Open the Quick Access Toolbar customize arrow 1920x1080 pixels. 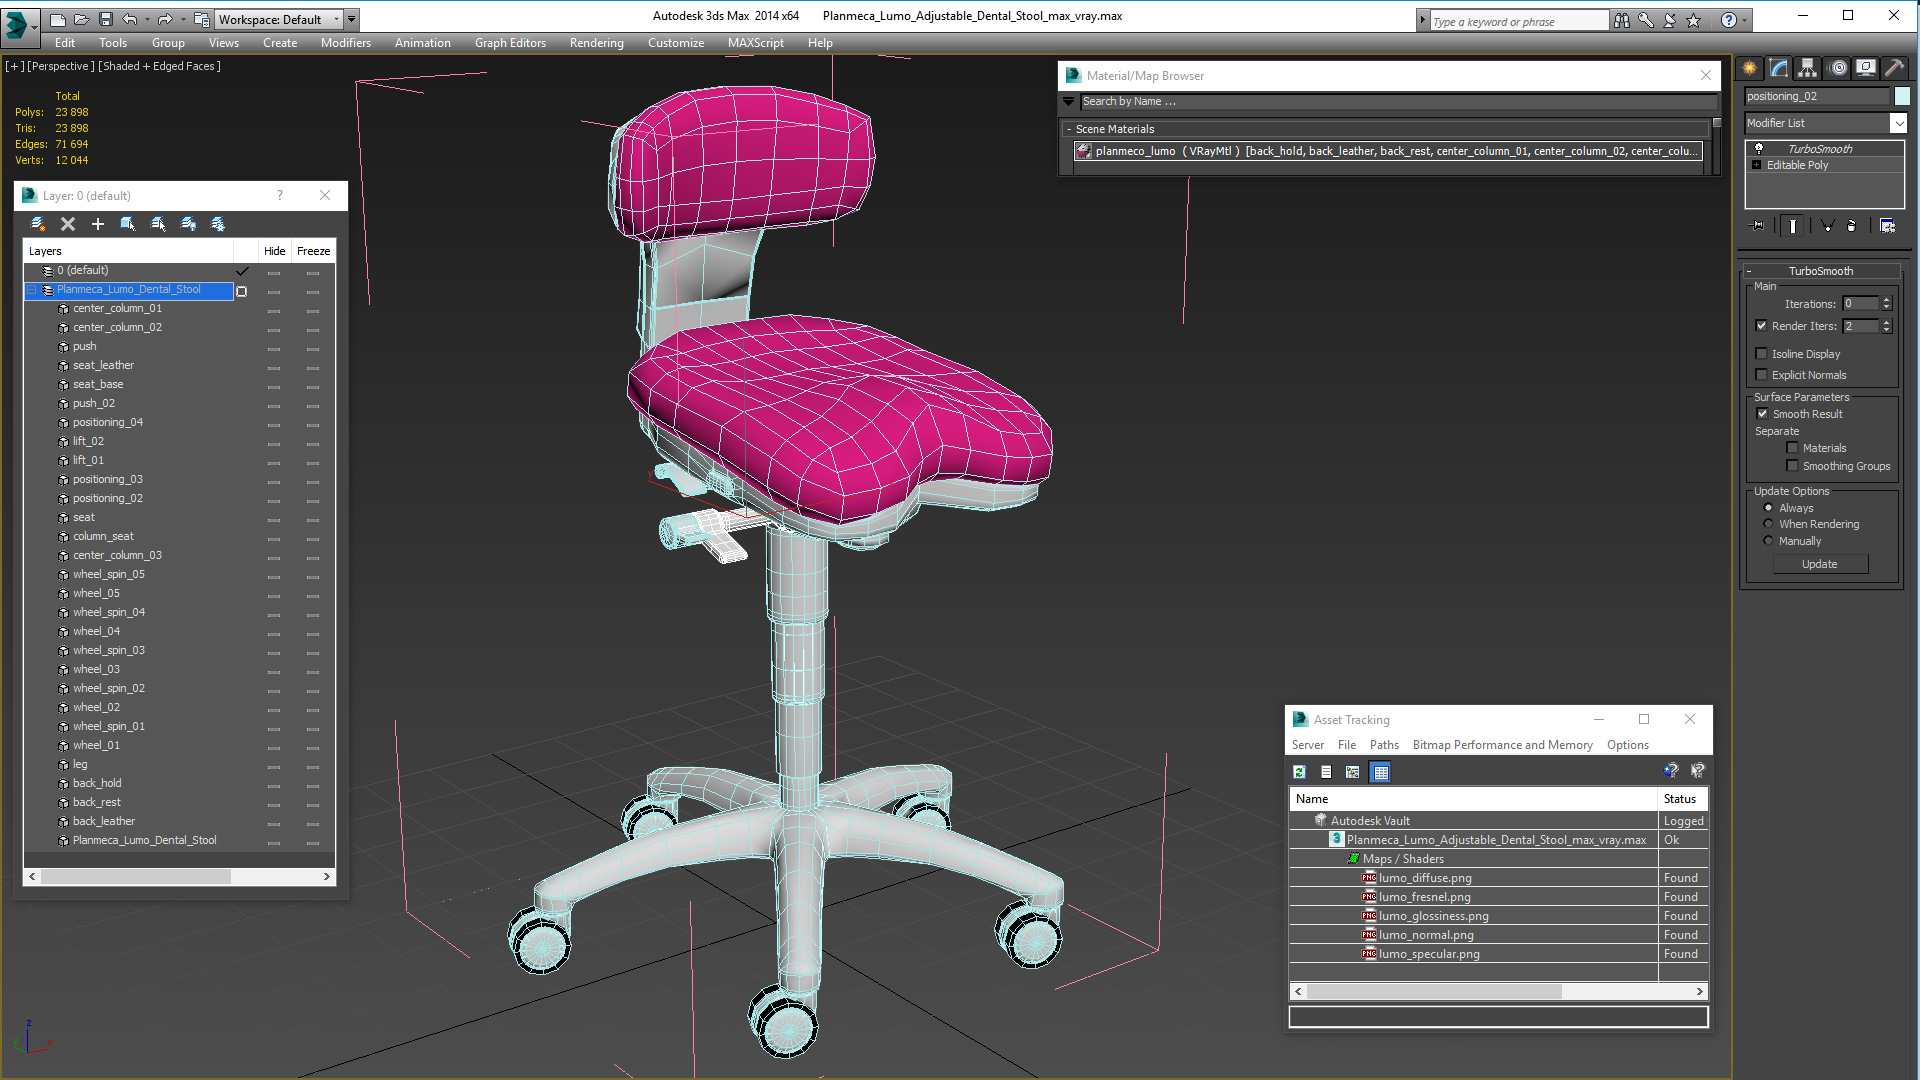351,19
